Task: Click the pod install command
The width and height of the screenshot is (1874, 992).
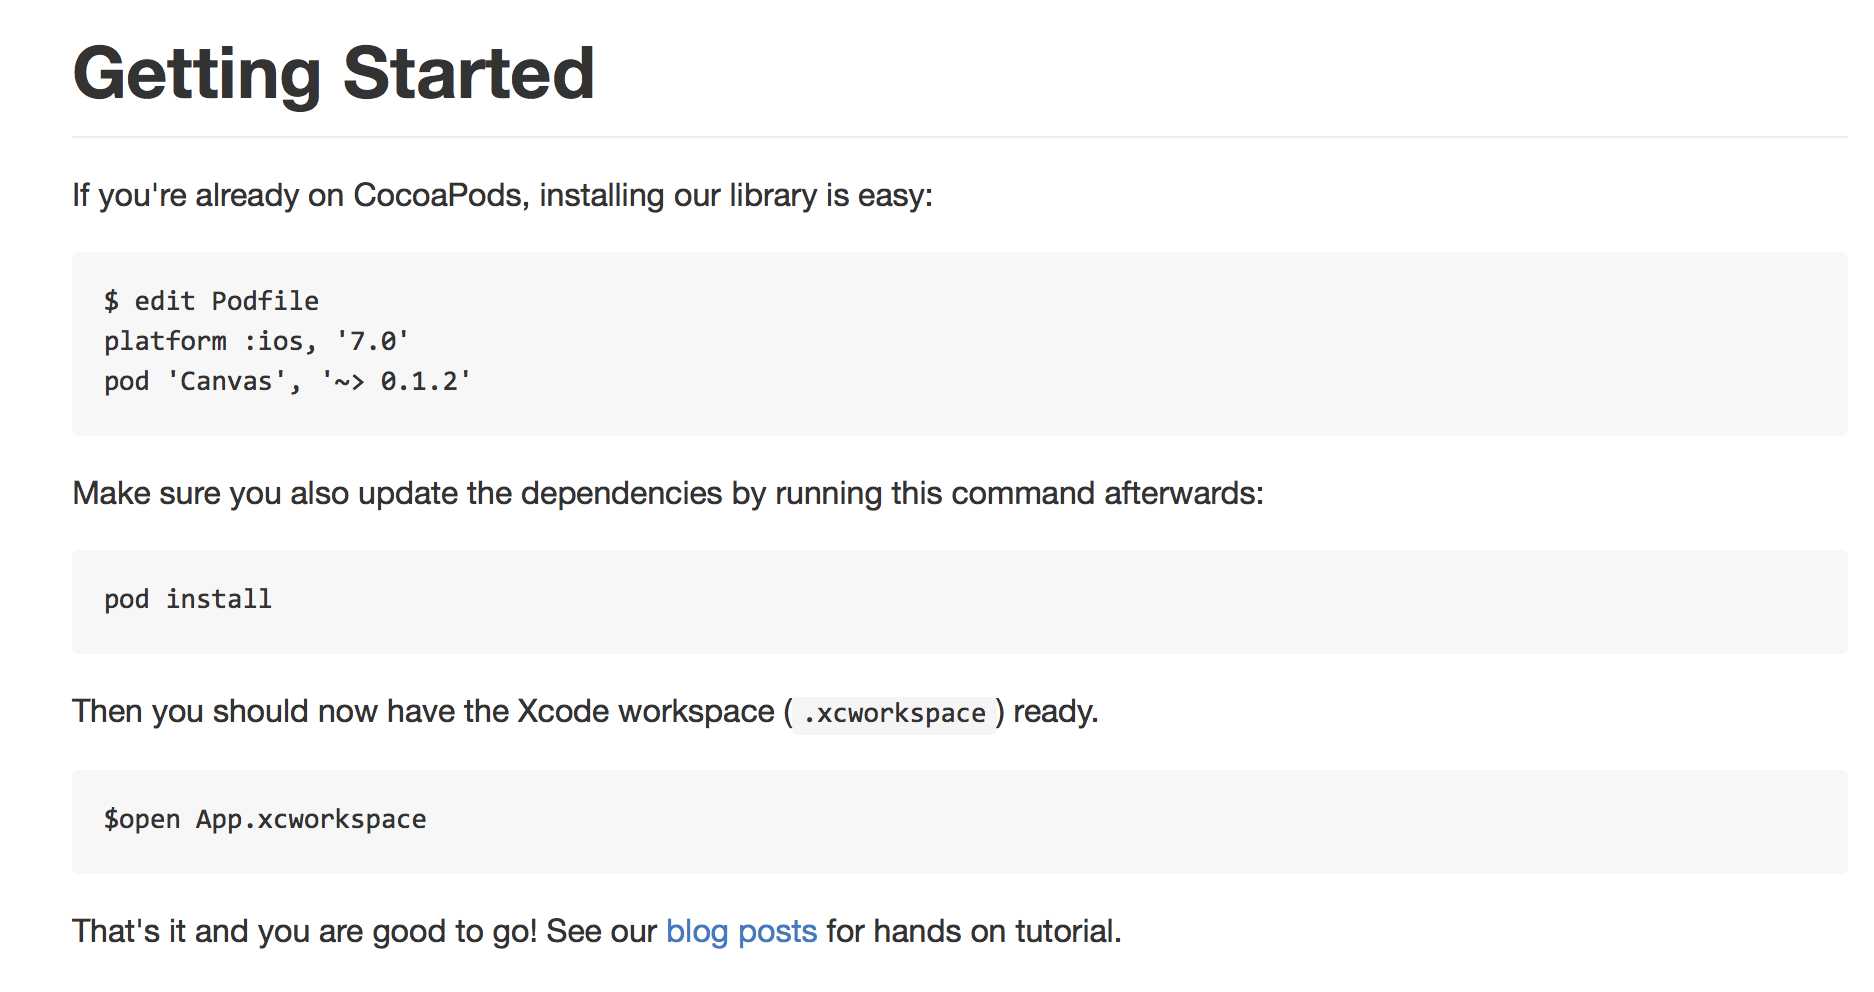Action: (188, 599)
